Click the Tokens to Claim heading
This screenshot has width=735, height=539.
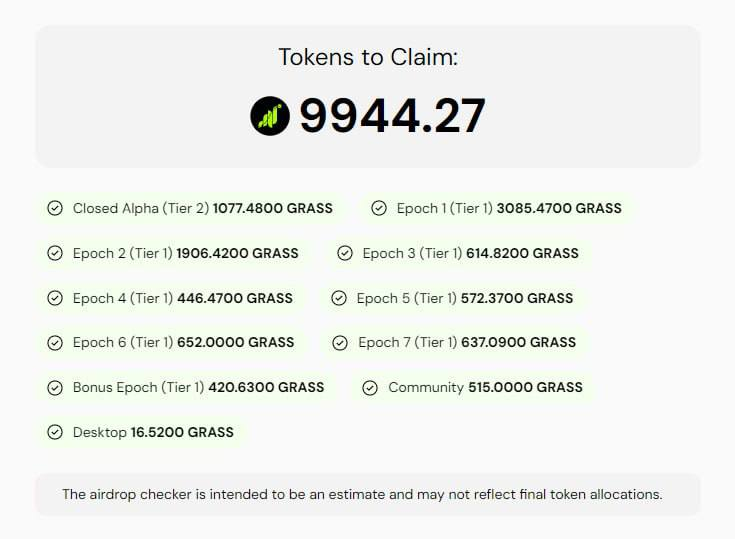[x=368, y=57]
